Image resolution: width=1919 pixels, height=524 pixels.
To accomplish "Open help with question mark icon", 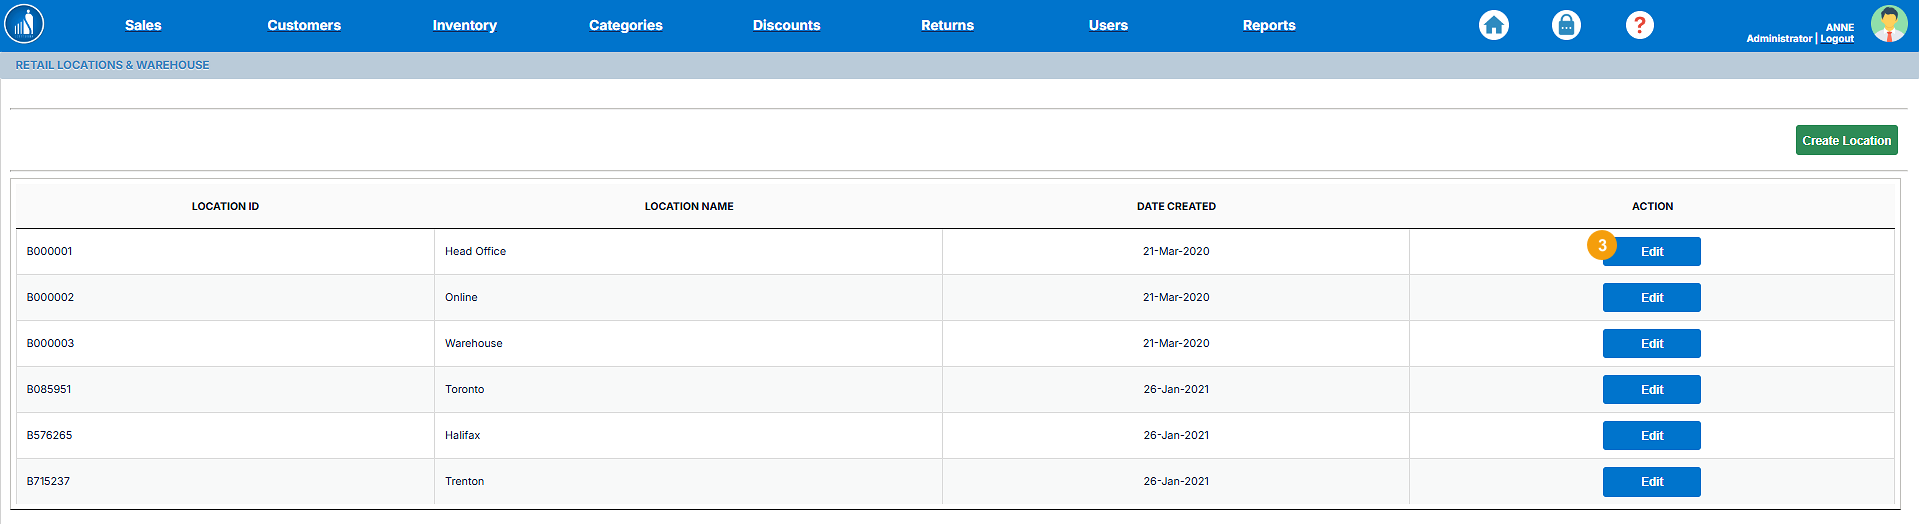I will click(x=1639, y=25).
